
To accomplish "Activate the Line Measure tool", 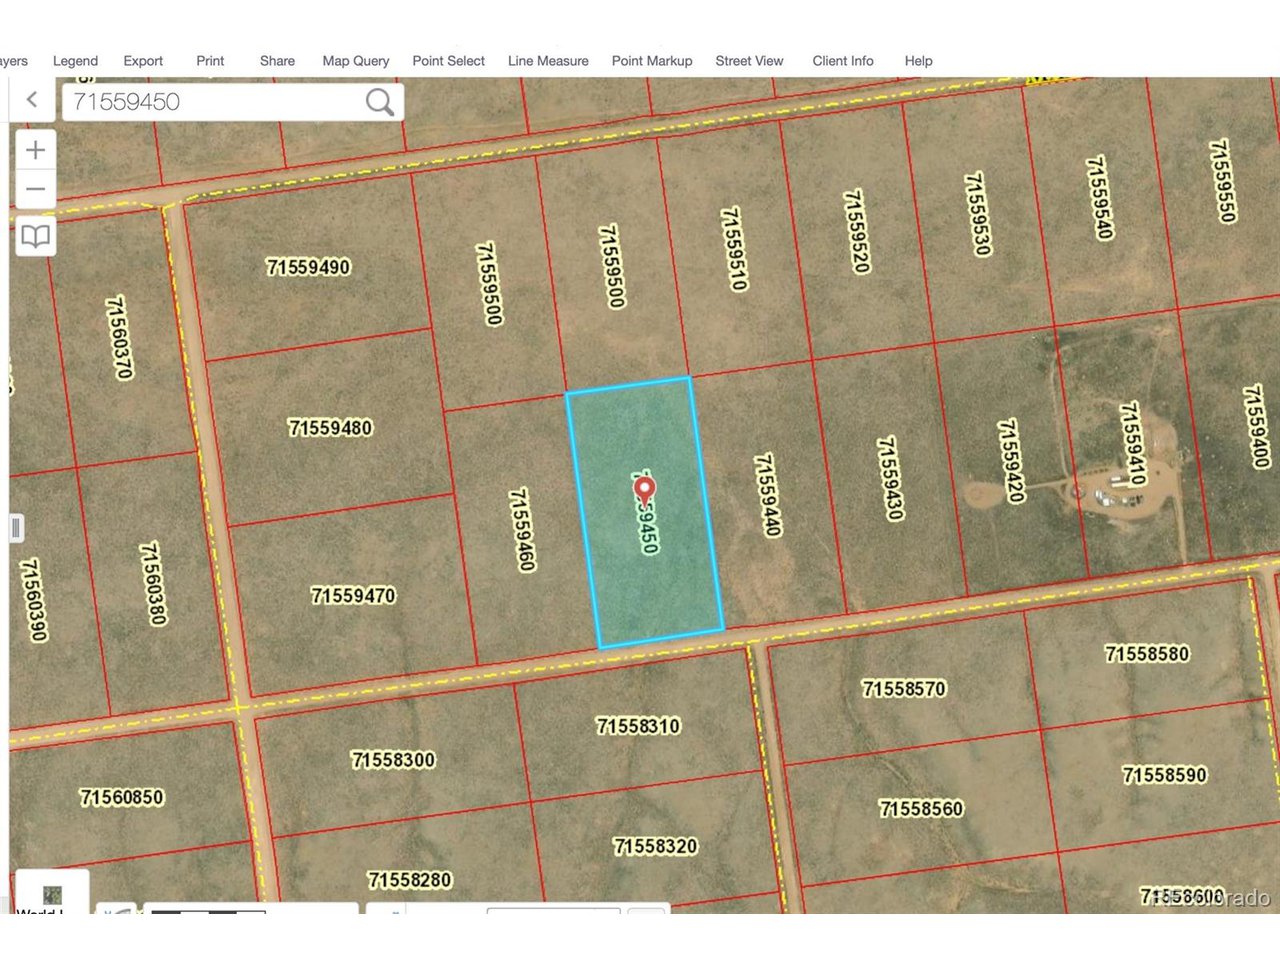I will click(548, 61).
